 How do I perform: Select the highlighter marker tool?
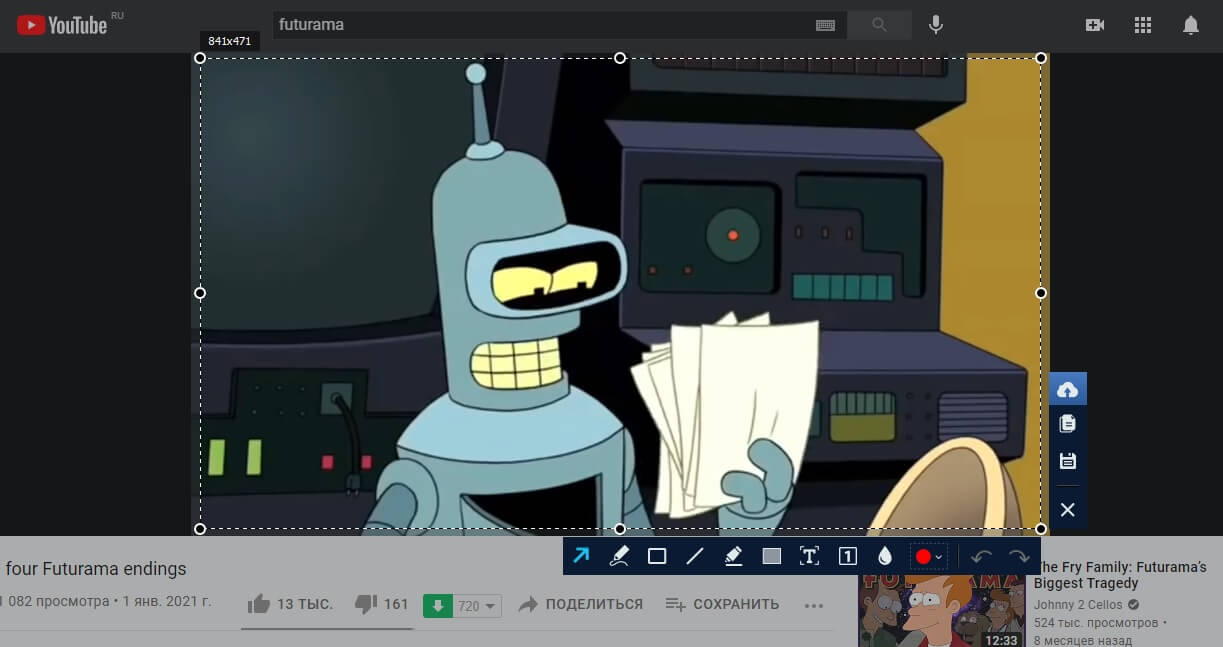tap(733, 556)
